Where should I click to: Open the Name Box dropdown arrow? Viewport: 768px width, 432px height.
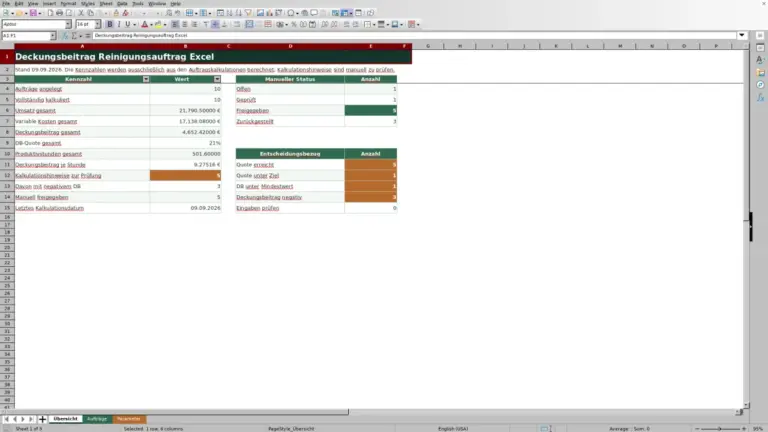[53, 36]
